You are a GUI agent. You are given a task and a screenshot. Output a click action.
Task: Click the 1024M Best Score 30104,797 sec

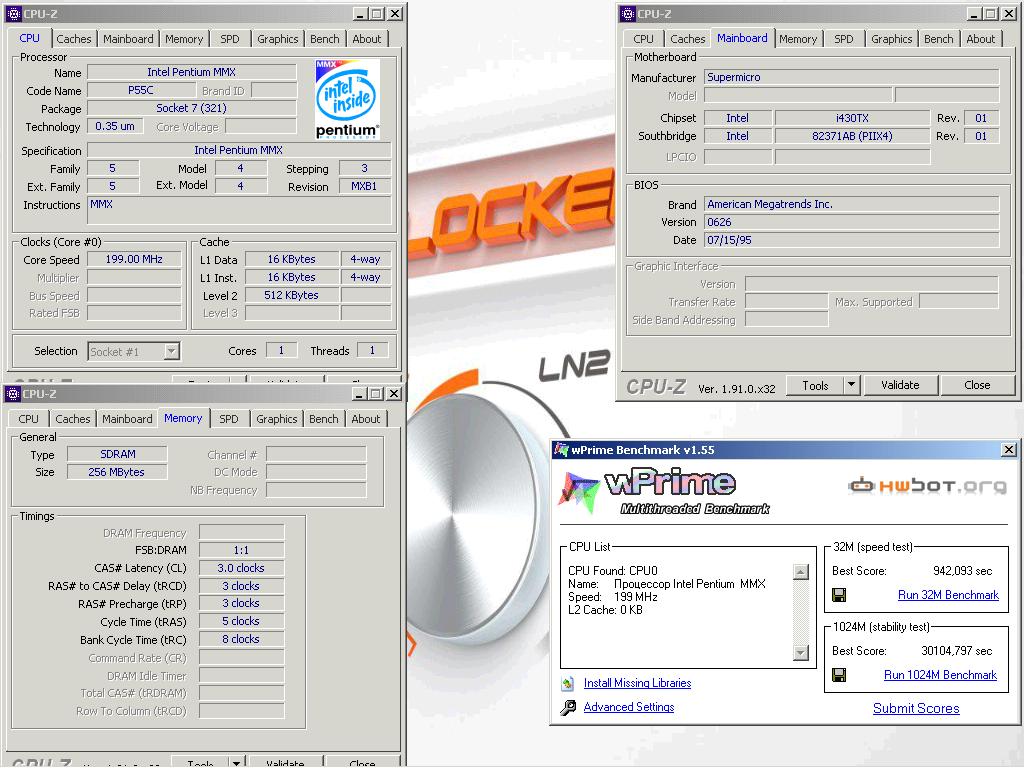(x=957, y=651)
